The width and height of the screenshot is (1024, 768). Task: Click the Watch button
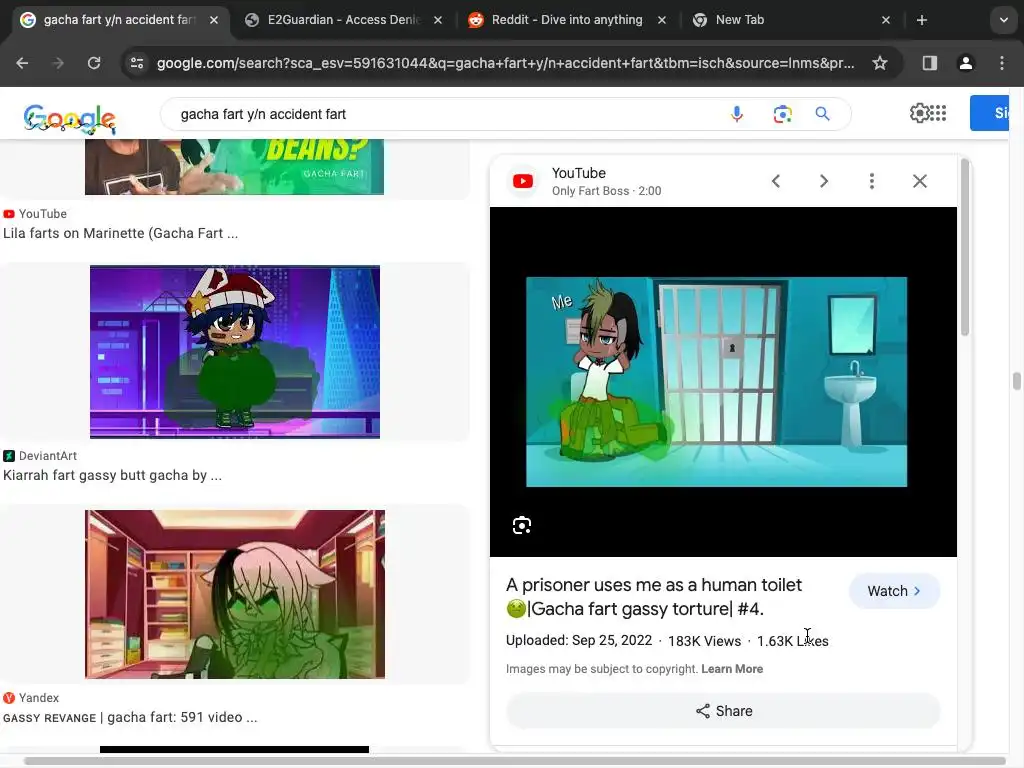click(x=893, y=591)
